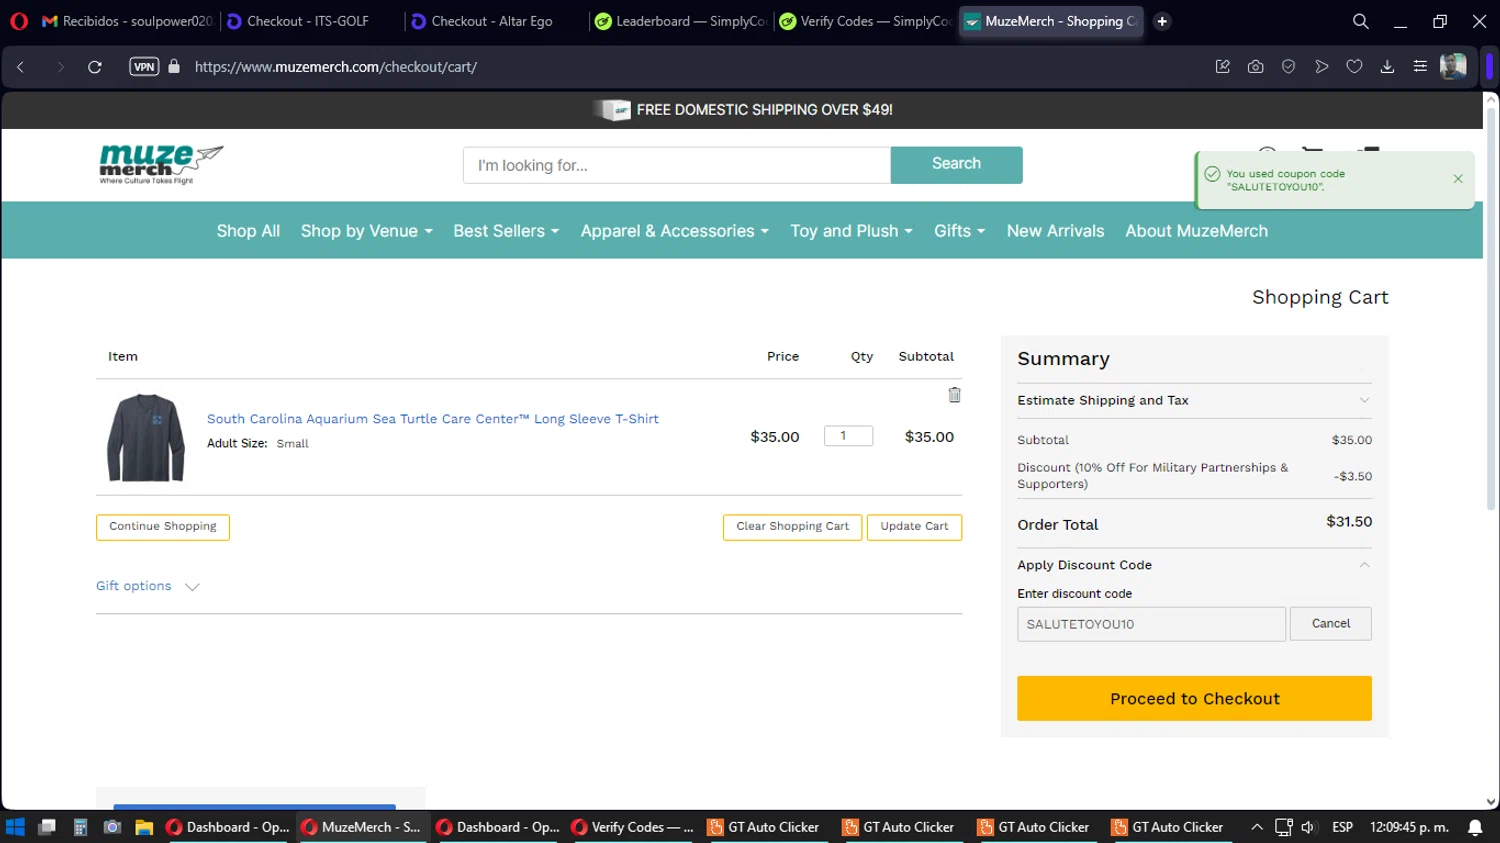
Task: Click Clear Shopping Cart
Action: [792, 527]
